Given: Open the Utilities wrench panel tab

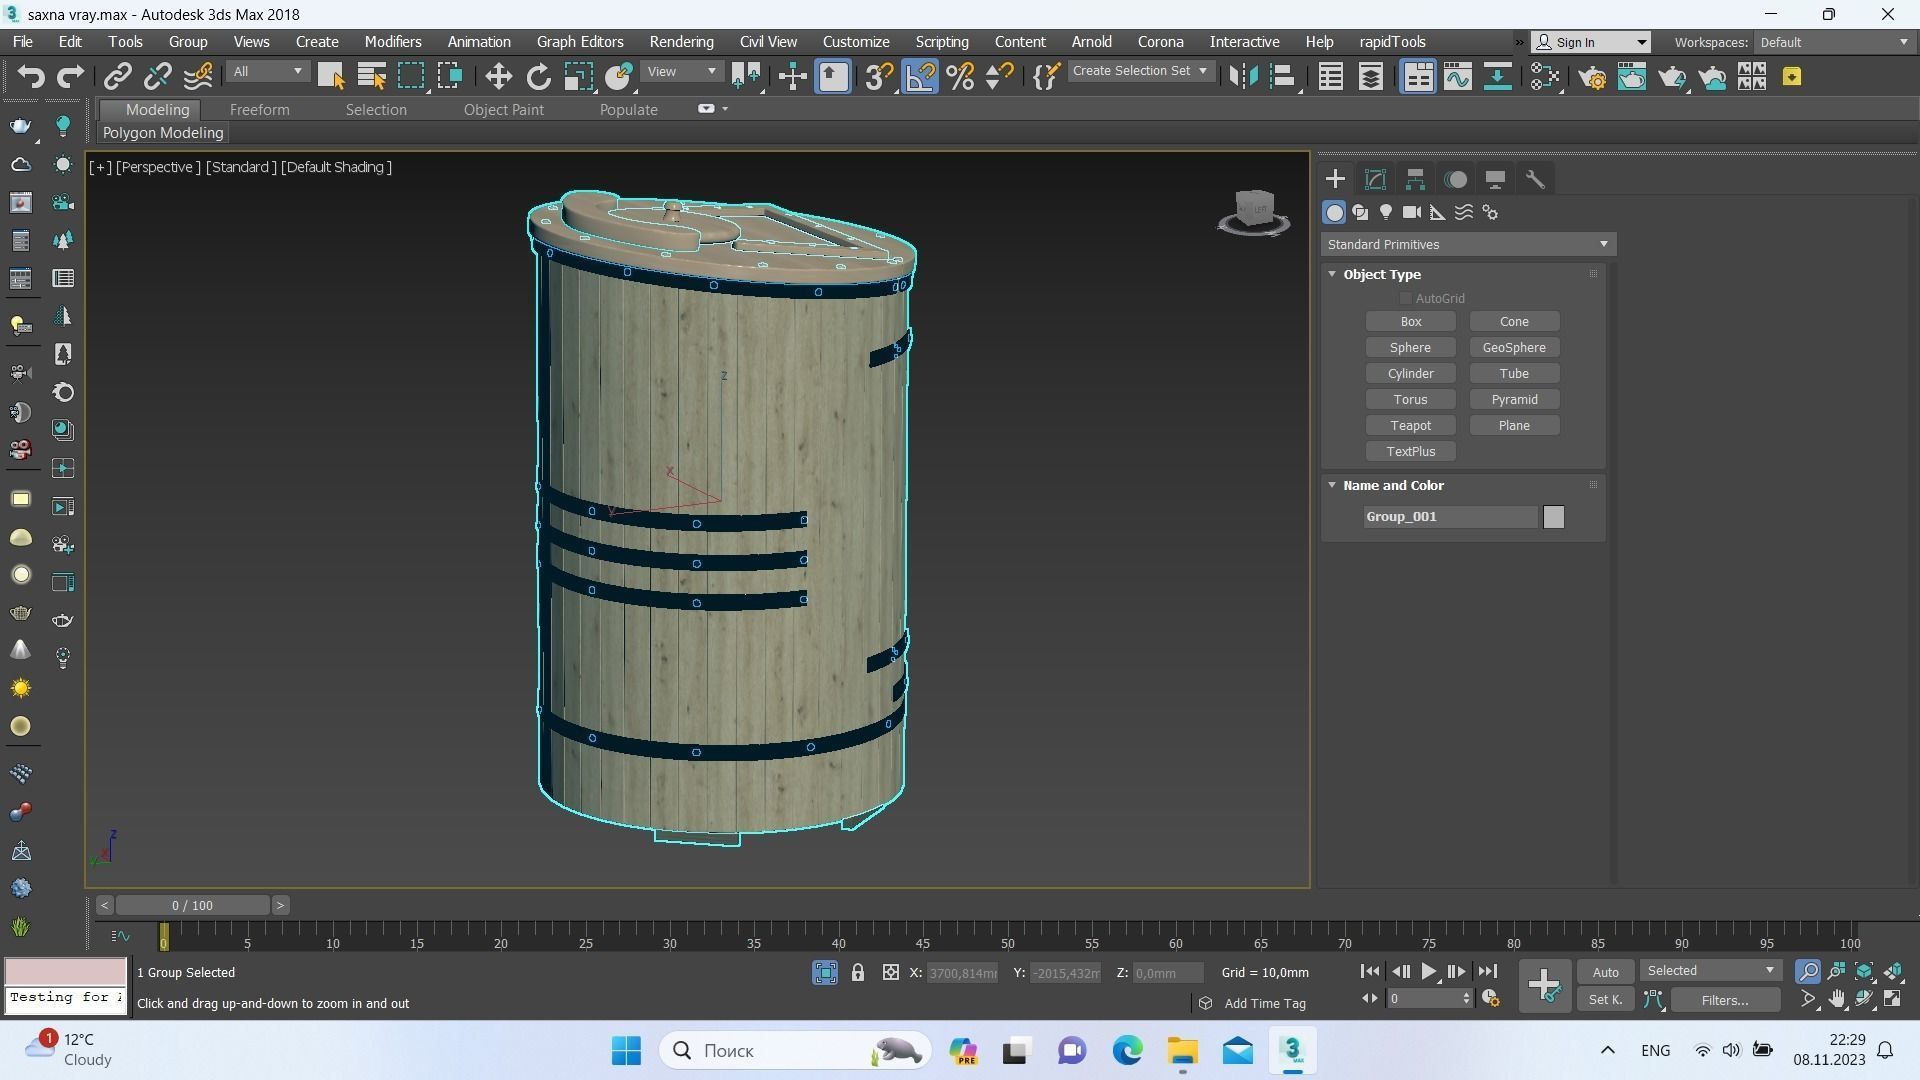Looking at the screenshot, I should [1535, 180].
